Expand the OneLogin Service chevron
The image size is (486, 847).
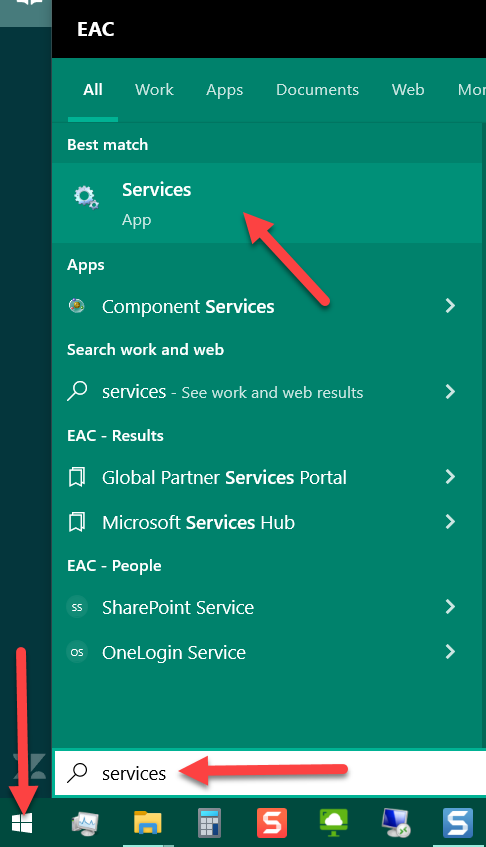pos(450,652)
